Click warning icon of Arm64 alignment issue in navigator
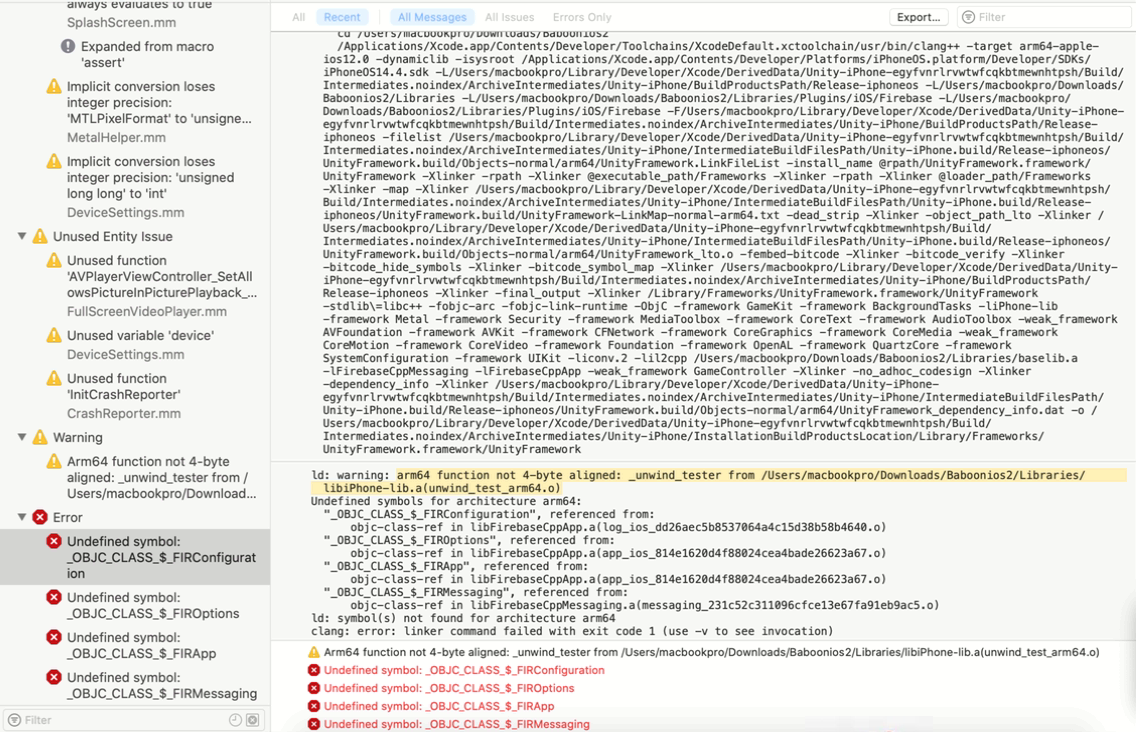Viewport: 1136px width, 732px height. [x=54, y=462]
